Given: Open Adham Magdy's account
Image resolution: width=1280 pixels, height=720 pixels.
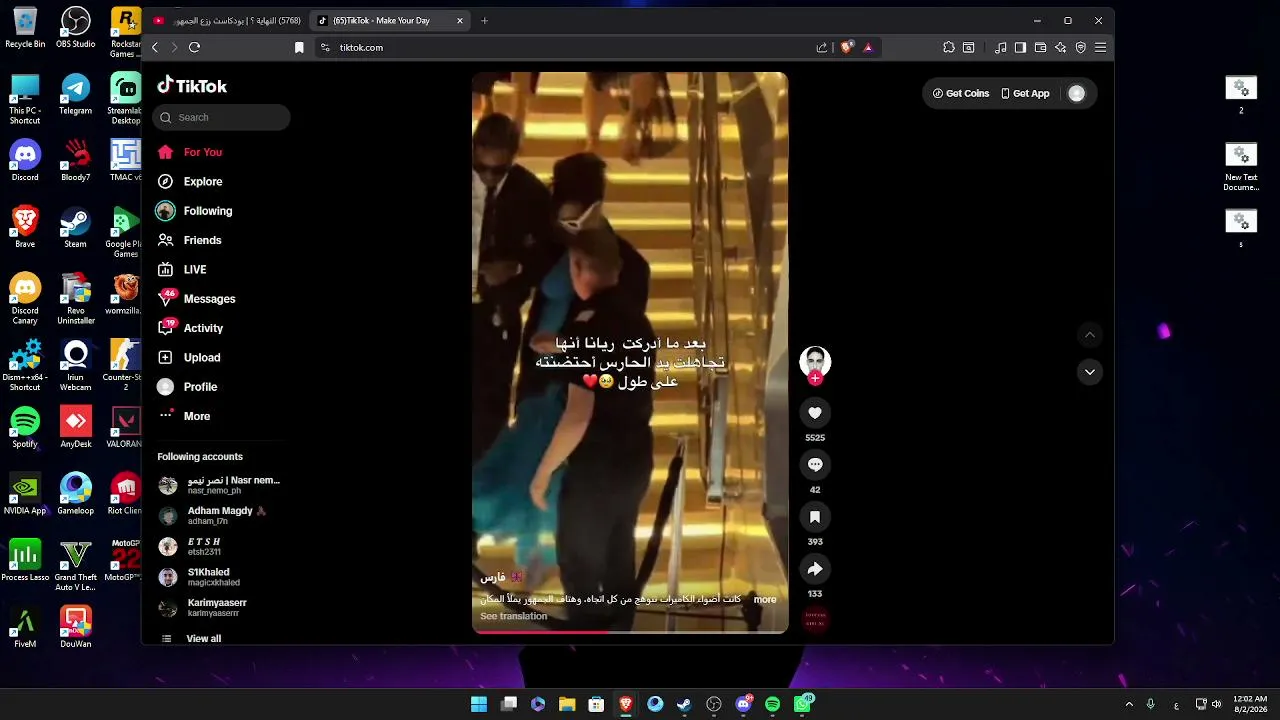Looking at the screenshot, I should click(x=213, y=516).
